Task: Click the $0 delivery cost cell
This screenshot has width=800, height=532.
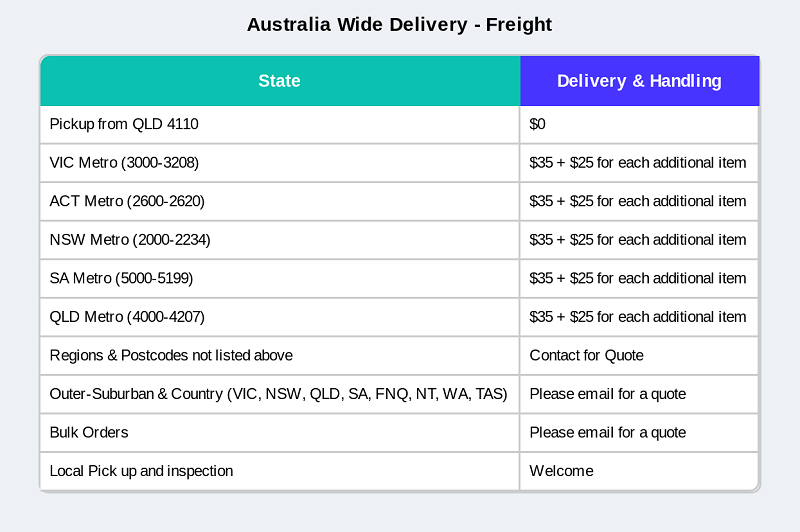Action: (x=538, y=124)
